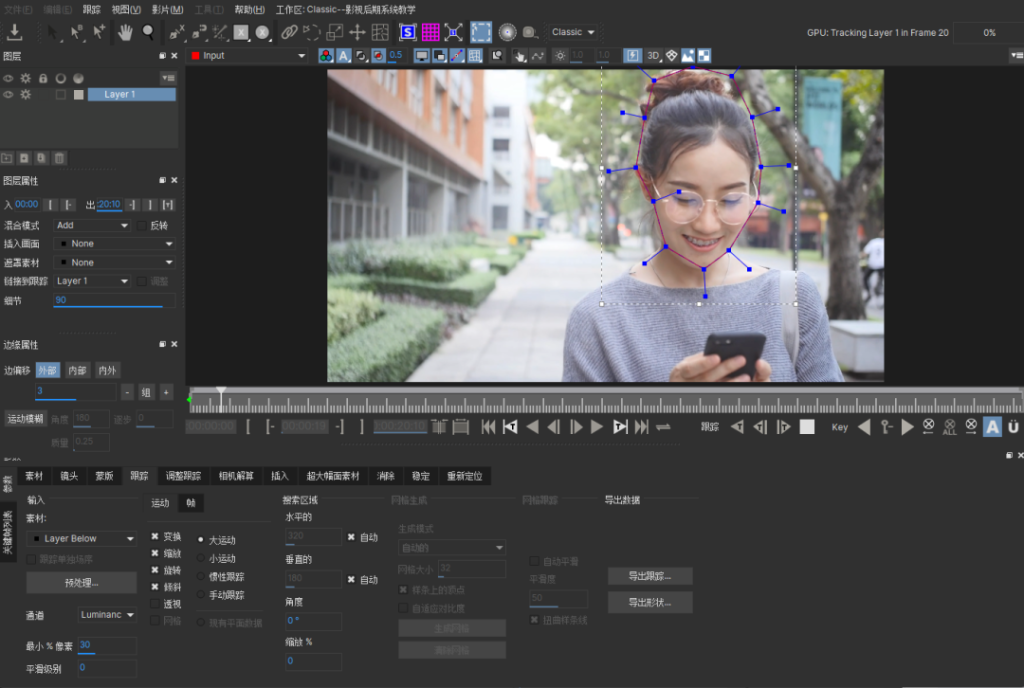Click the 最小 % 像素 input field
Image resolution: width=1024 pixels, height=688 pixels.
107,646
